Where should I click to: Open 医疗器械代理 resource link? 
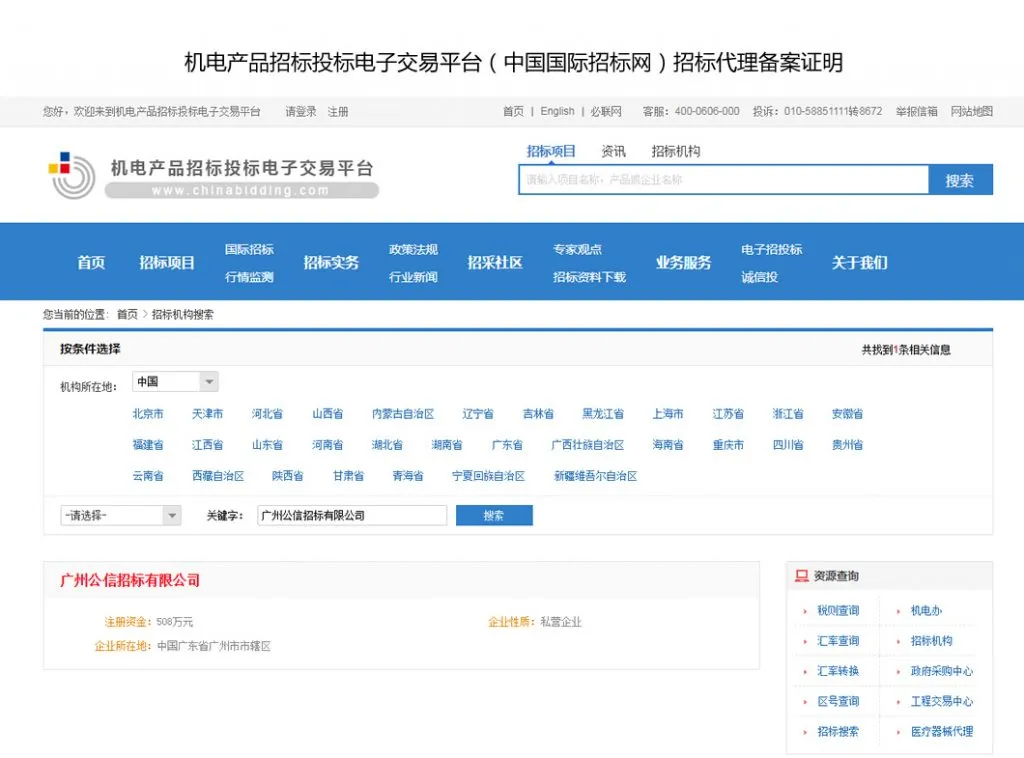[942, 731]
